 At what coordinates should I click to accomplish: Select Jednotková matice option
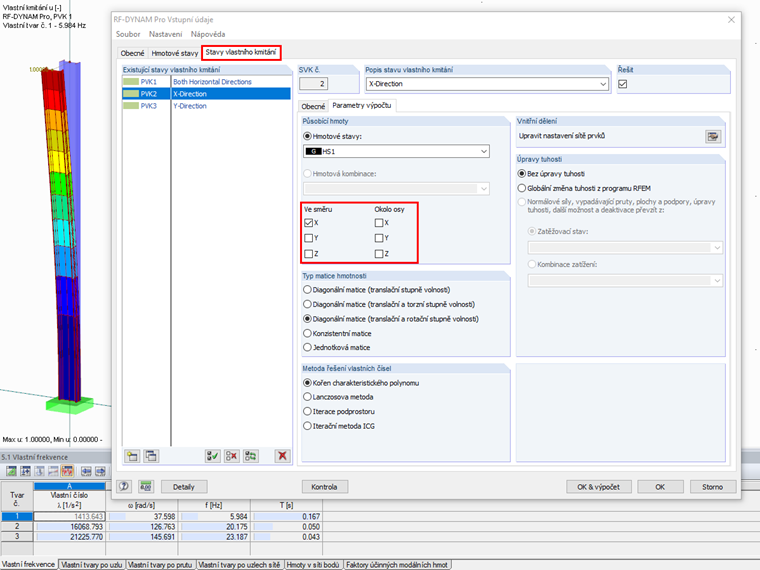point(307,348)
